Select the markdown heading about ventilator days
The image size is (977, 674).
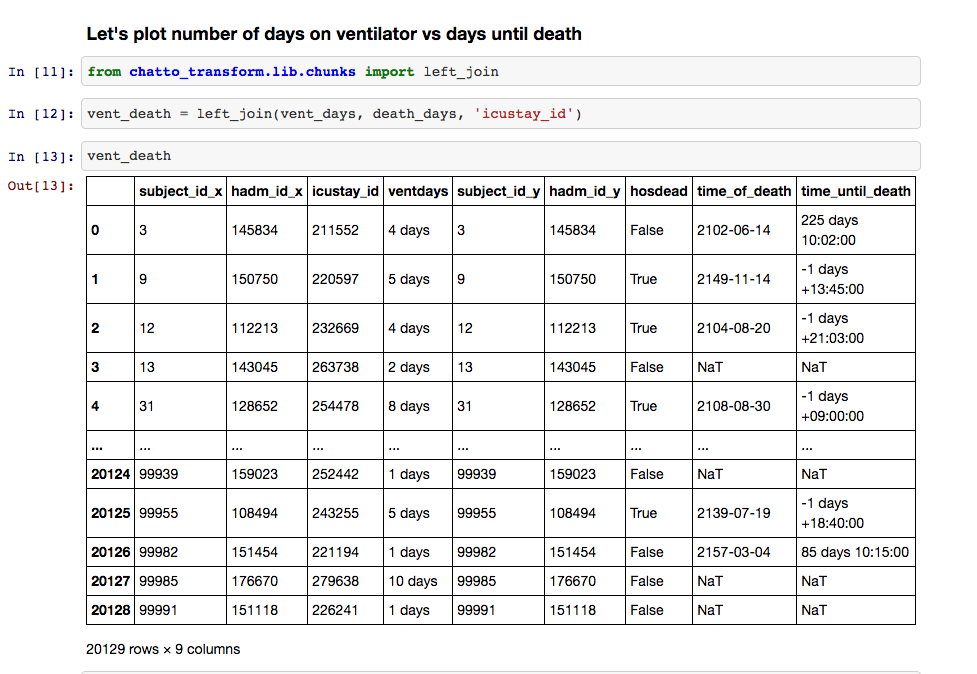click(x=334, y=34)
